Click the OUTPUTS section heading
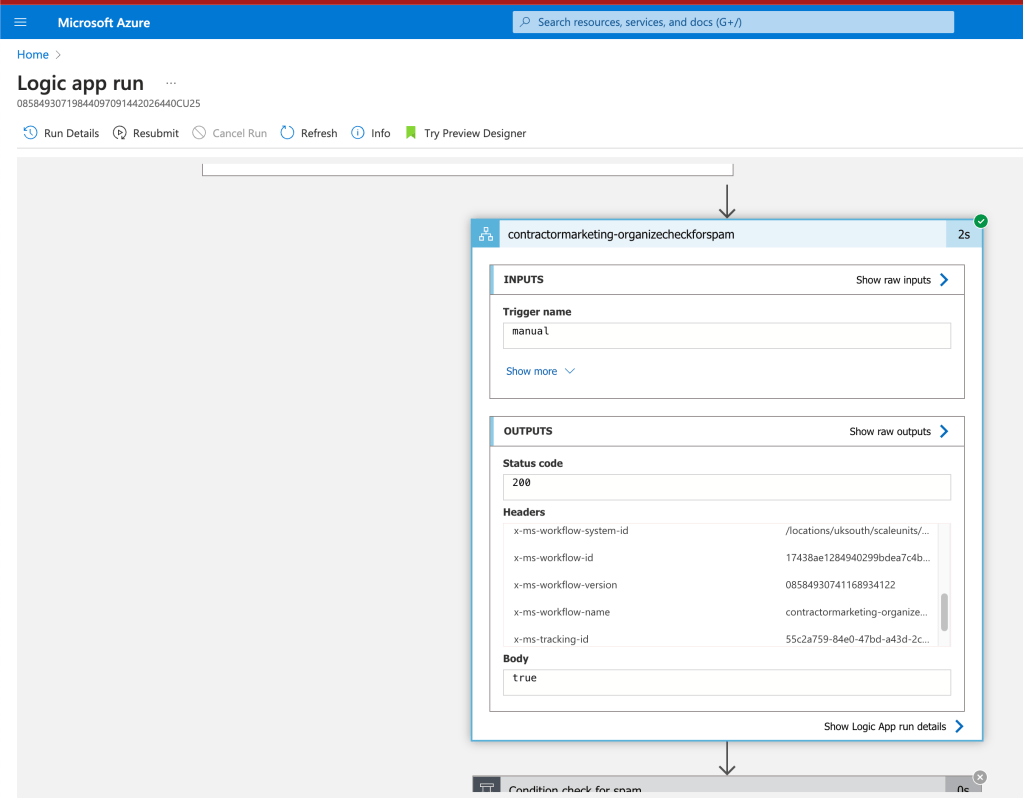 pos(528,431)
